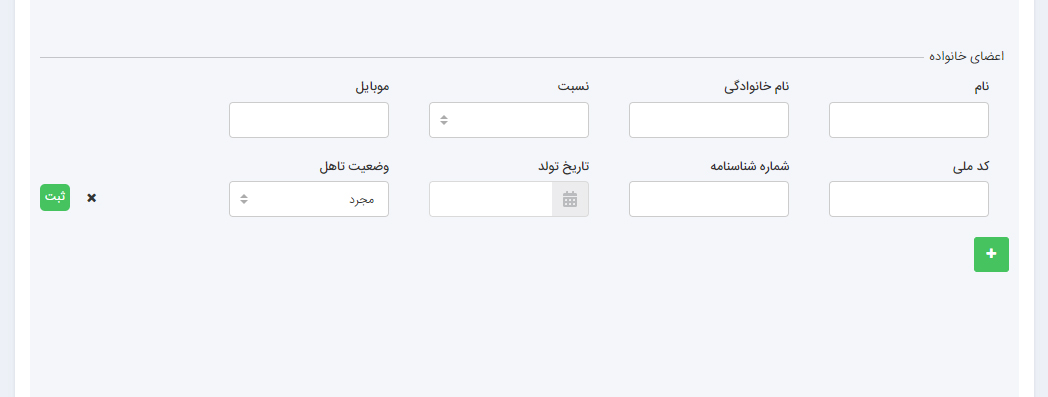Select the کد ملی field label
The height and width of the screenshot is (397, 1048).
pyautogui.click(x=971, y=166)
